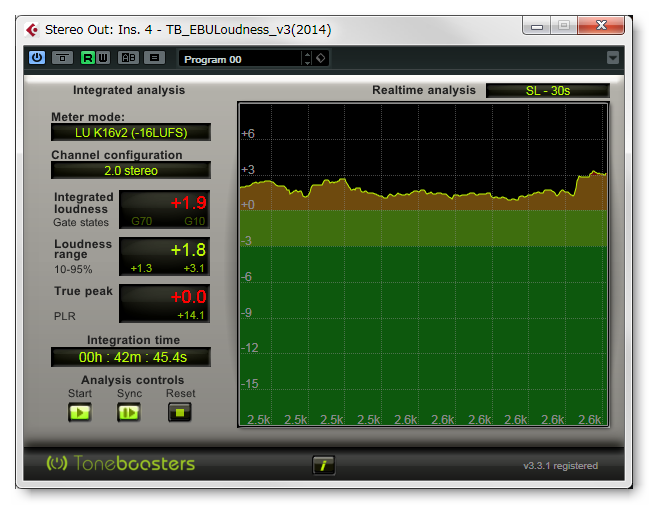This screenshot has width=660, height=516.
Task: Change Channel configuration 2.0 stereo
Action: [131, 170]
